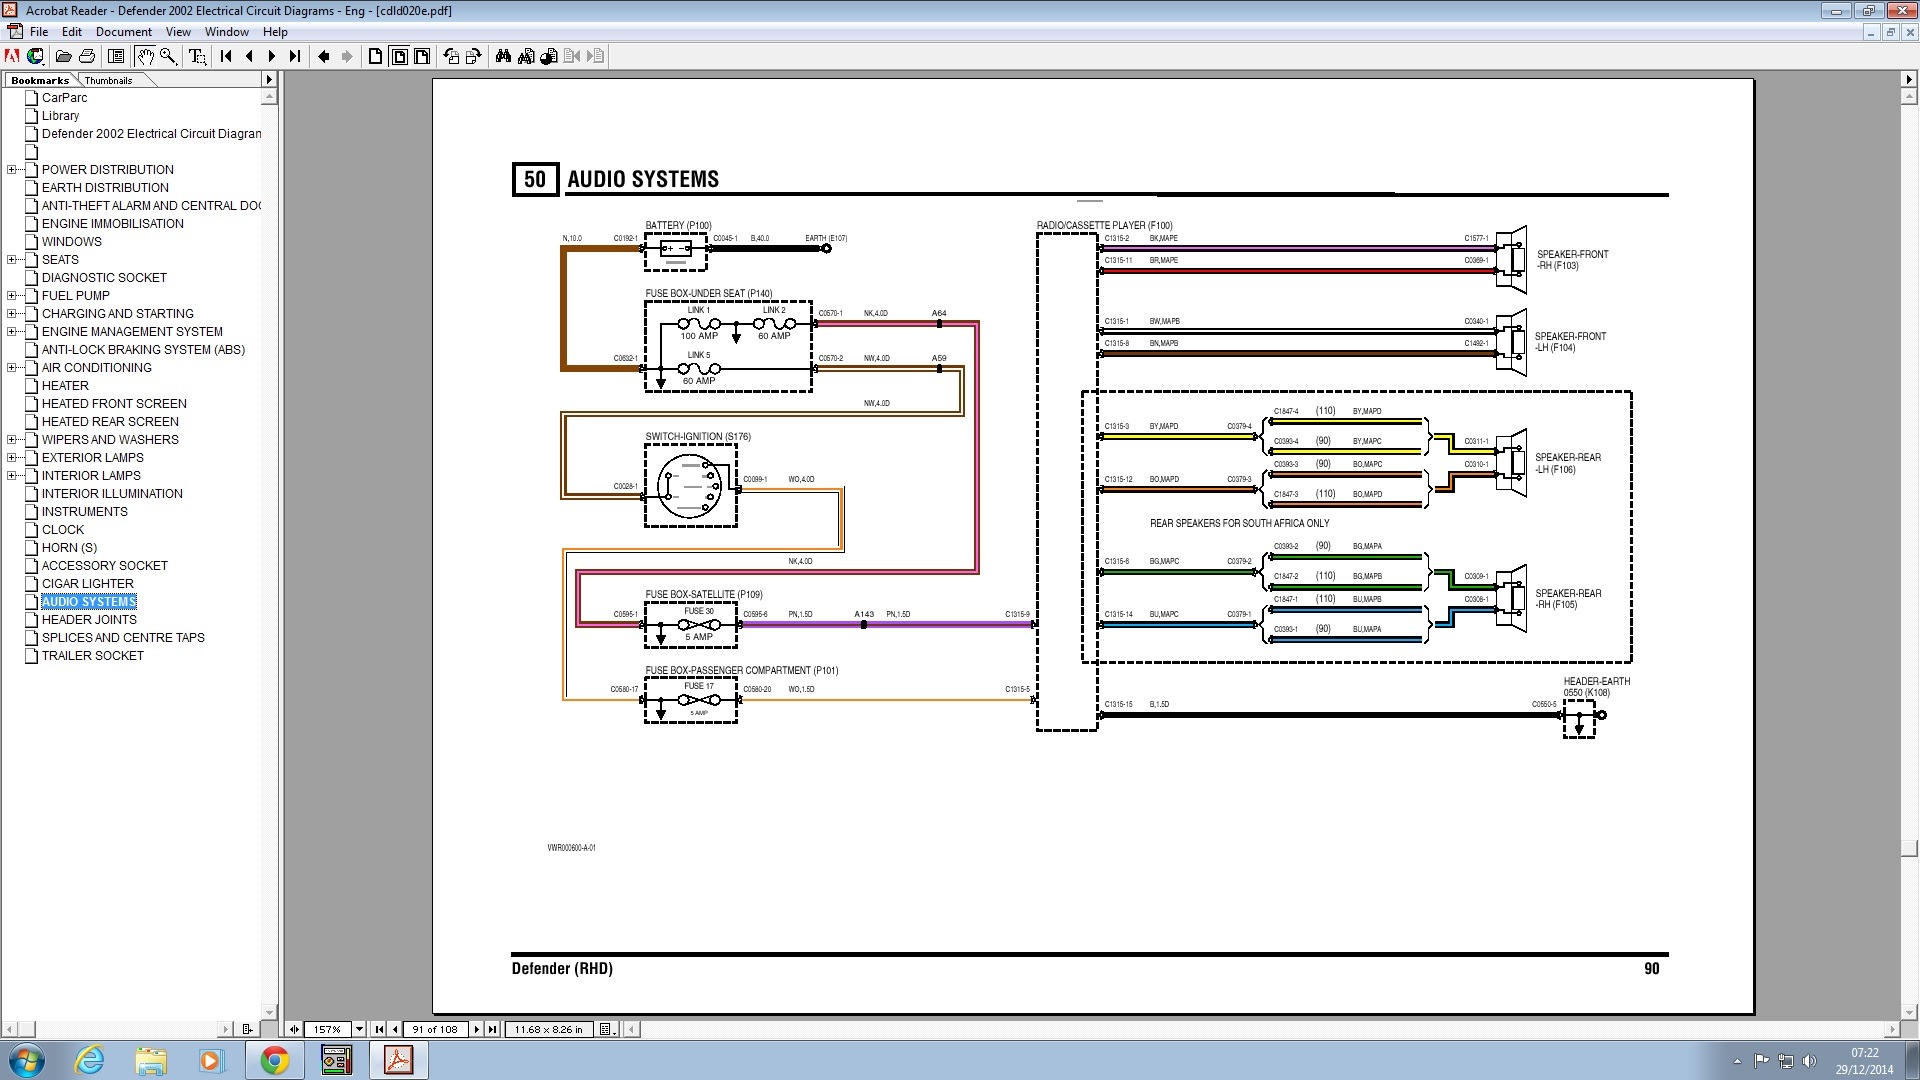Expand CHARGING AND STARTING bookmark
Viewport: 1920px width, 1080px height.
[12, 314]
